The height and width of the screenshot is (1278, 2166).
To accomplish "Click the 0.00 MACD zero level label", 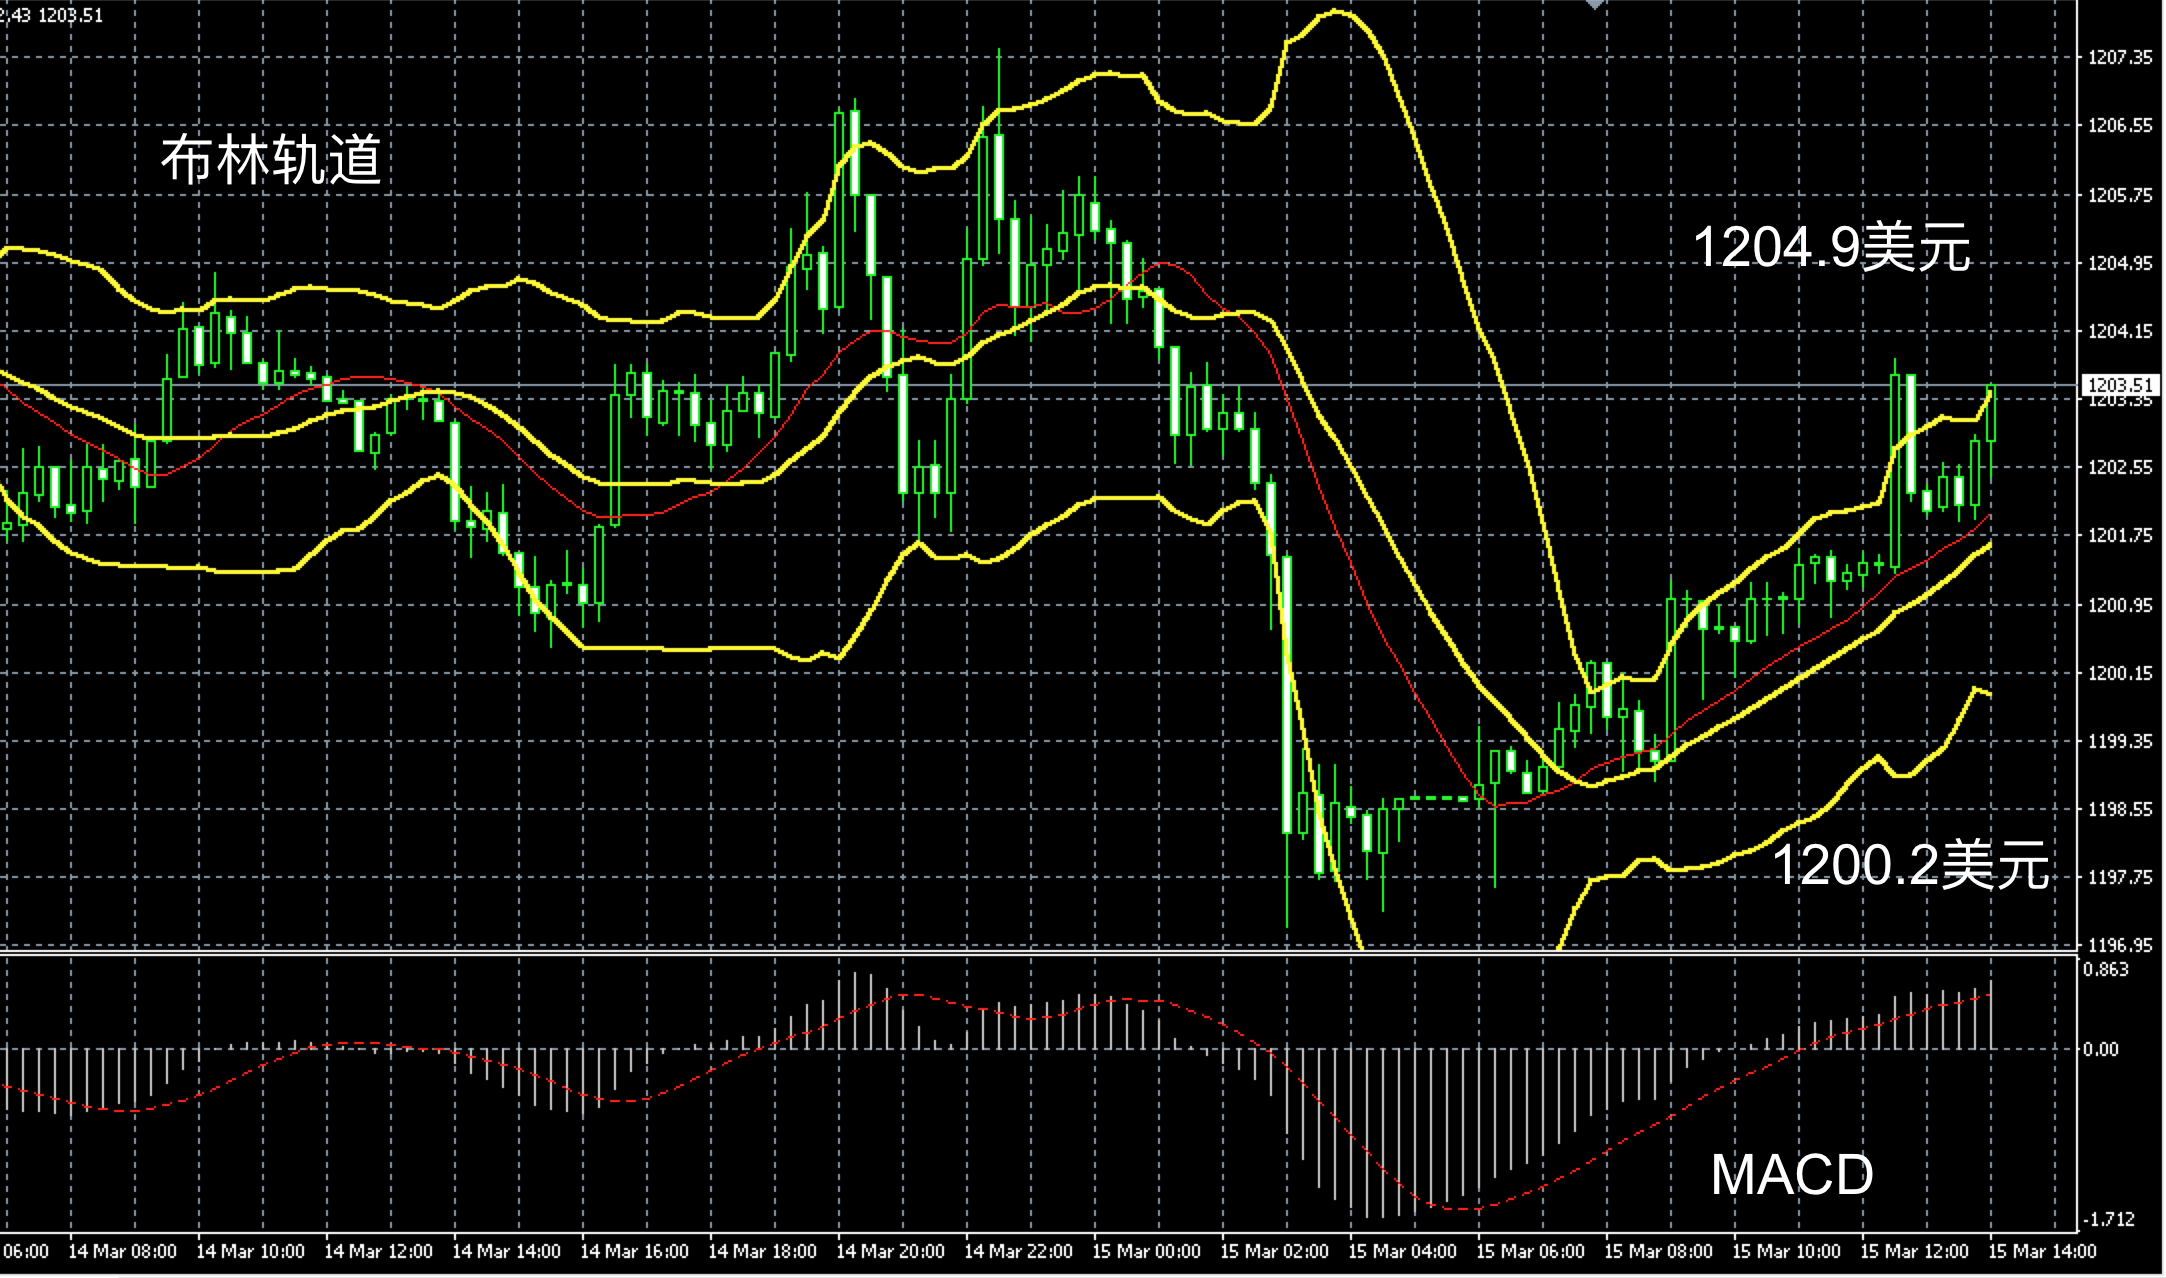I will [2100, 1049].
